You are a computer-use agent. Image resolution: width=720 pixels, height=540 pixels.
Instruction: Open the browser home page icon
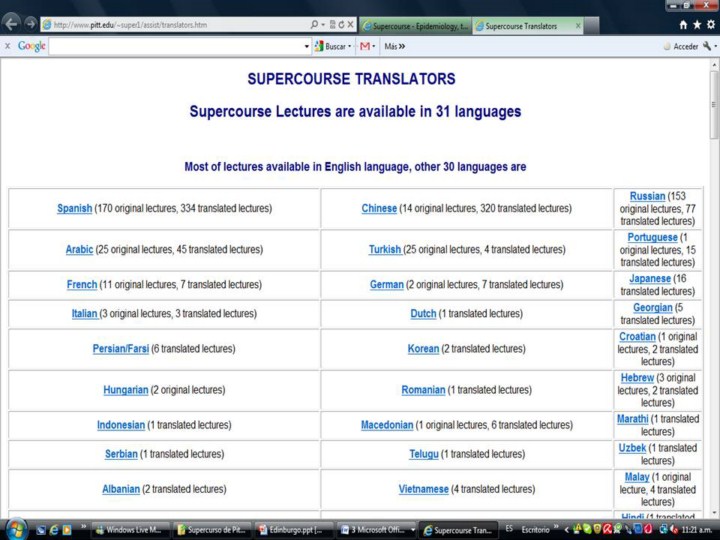click(683, 25)
